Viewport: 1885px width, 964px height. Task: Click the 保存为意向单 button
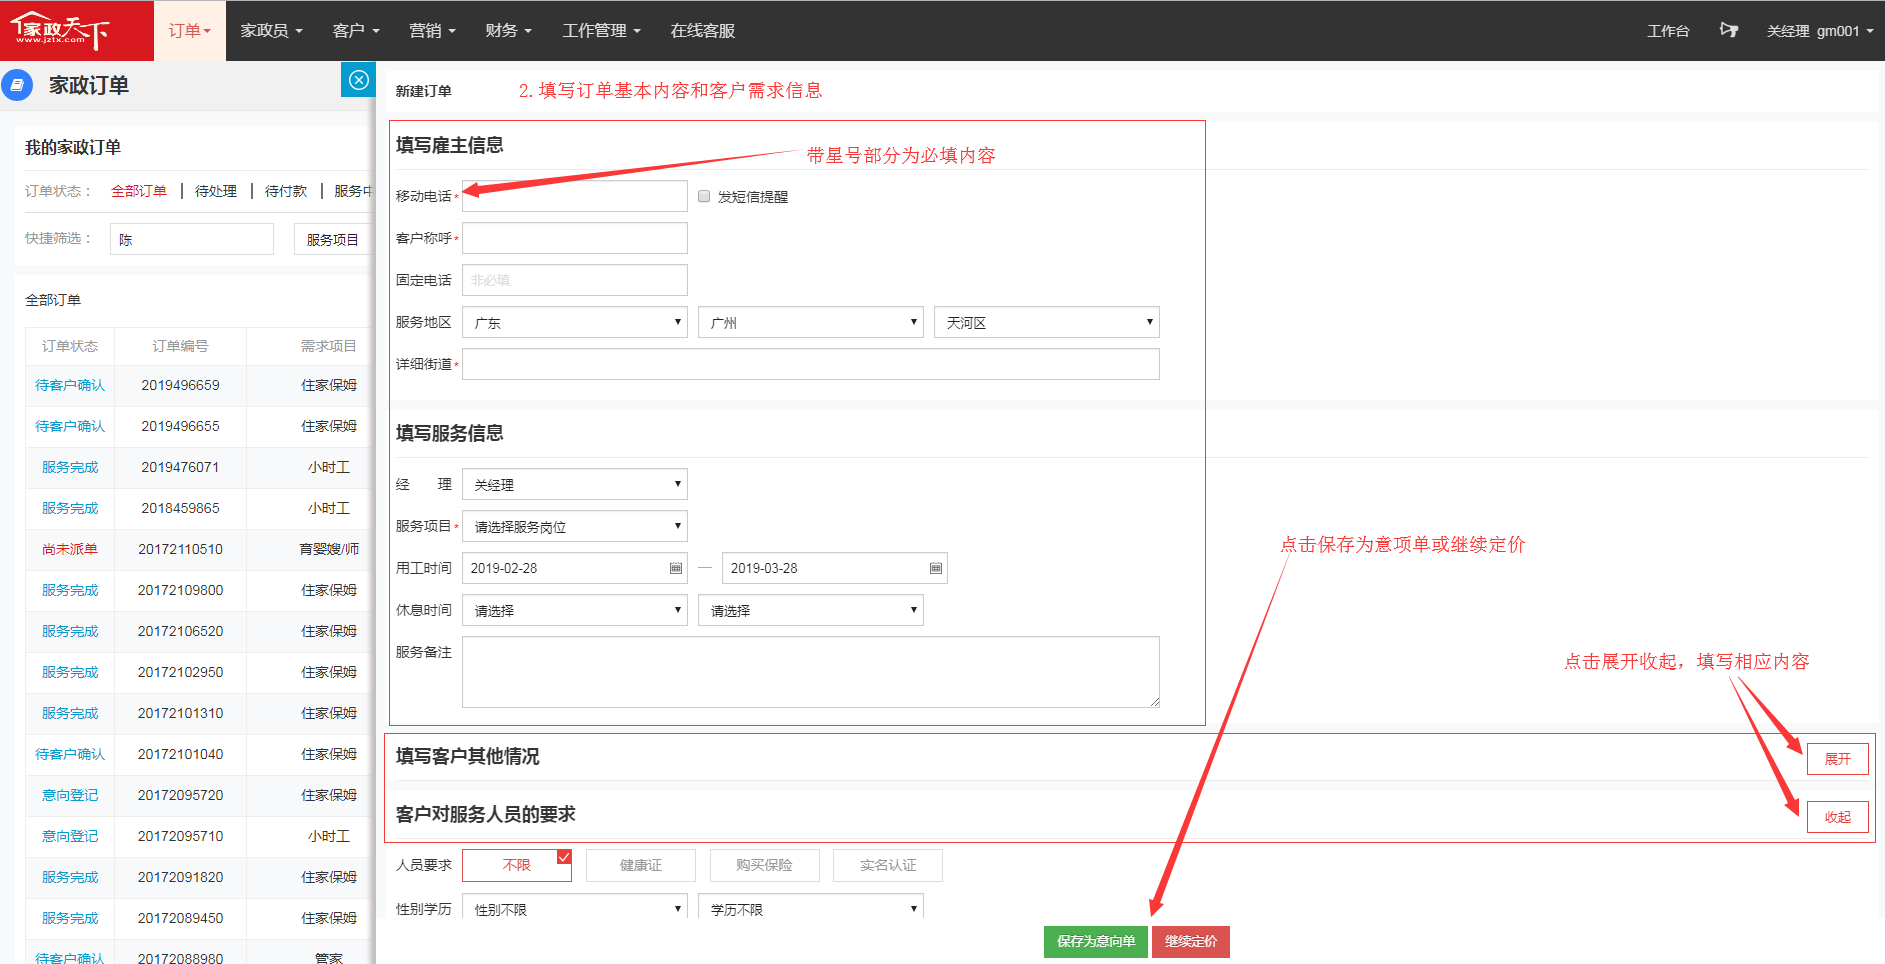click(x=1096, y=941)
